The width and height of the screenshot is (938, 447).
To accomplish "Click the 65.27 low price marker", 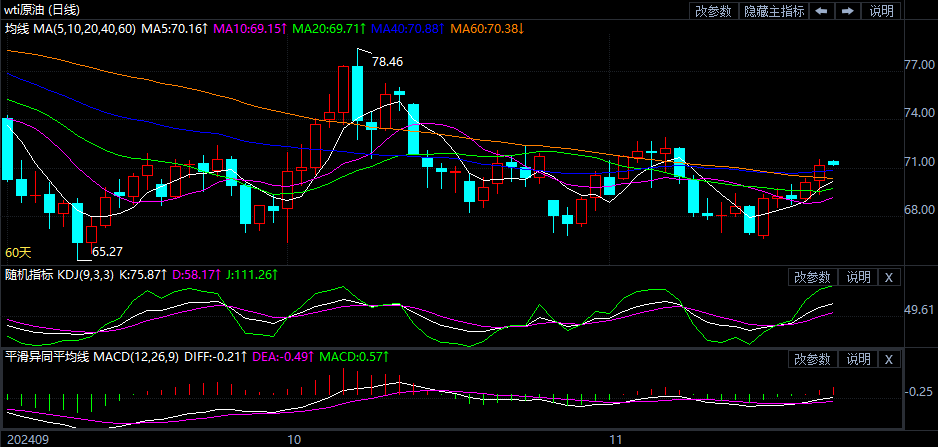I will pyautogui.click(x=107, y=251).
